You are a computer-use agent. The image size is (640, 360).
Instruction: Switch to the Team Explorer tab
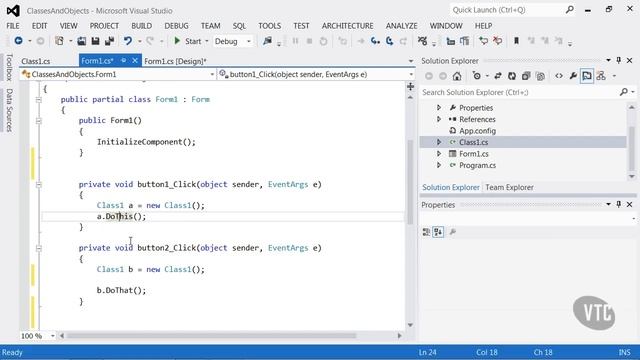(x=509, y=187)
